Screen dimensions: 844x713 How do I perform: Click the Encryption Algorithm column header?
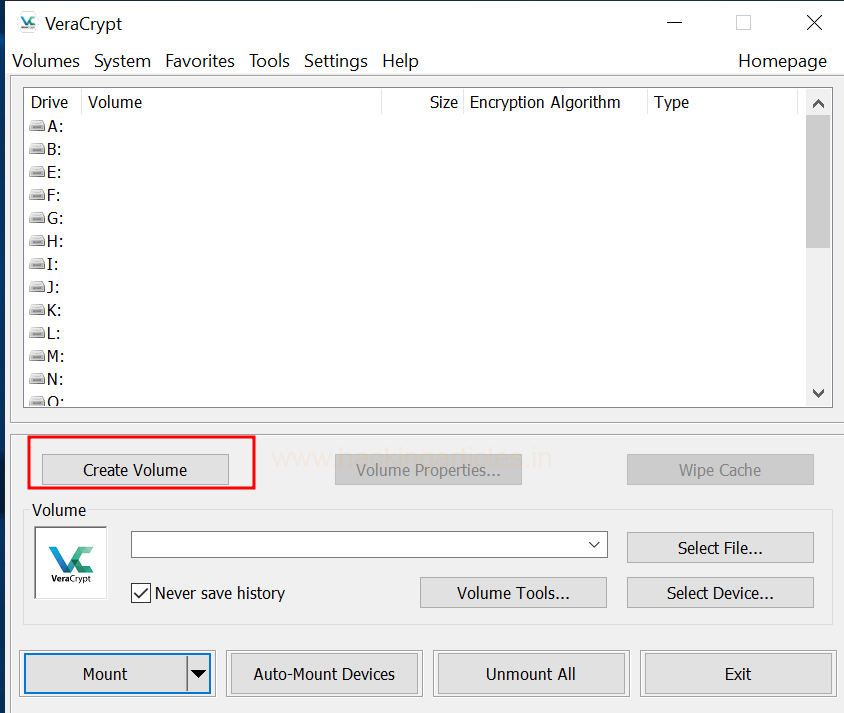pyautogui.click(x=555, y=102)
